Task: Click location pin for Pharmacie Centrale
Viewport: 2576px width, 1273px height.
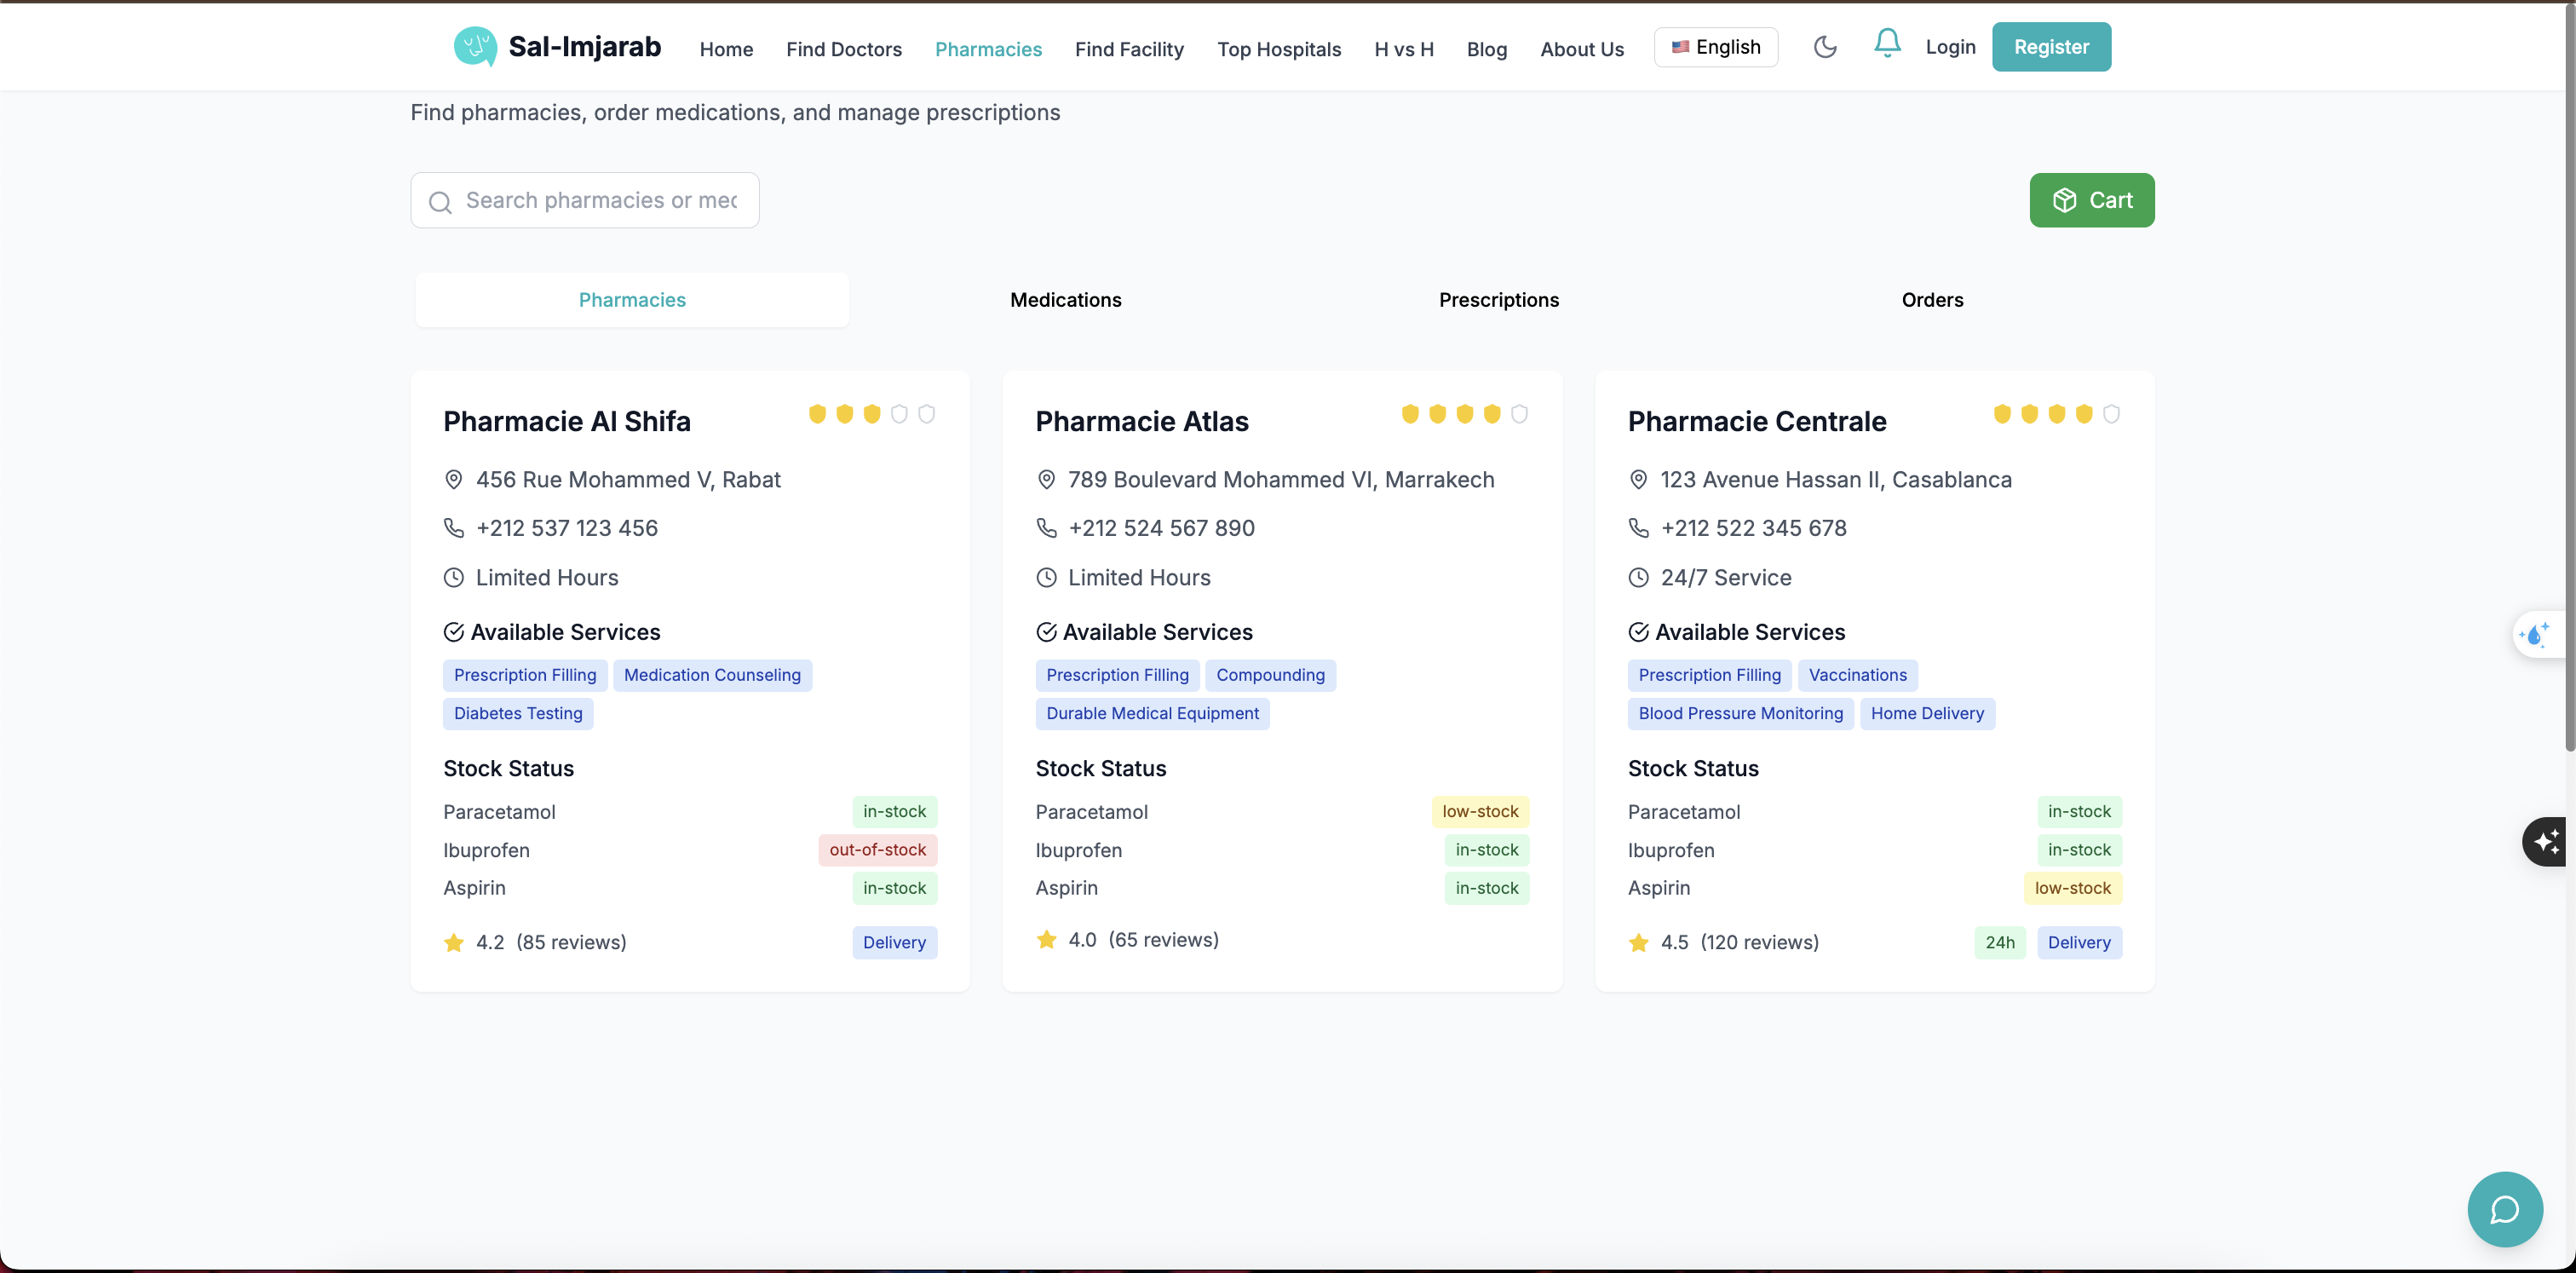Action: 1638,480
